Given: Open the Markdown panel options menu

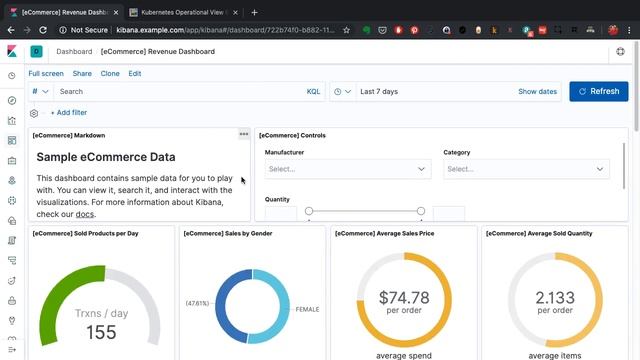Looking at the screenshot, I should [x=244, y=134].
